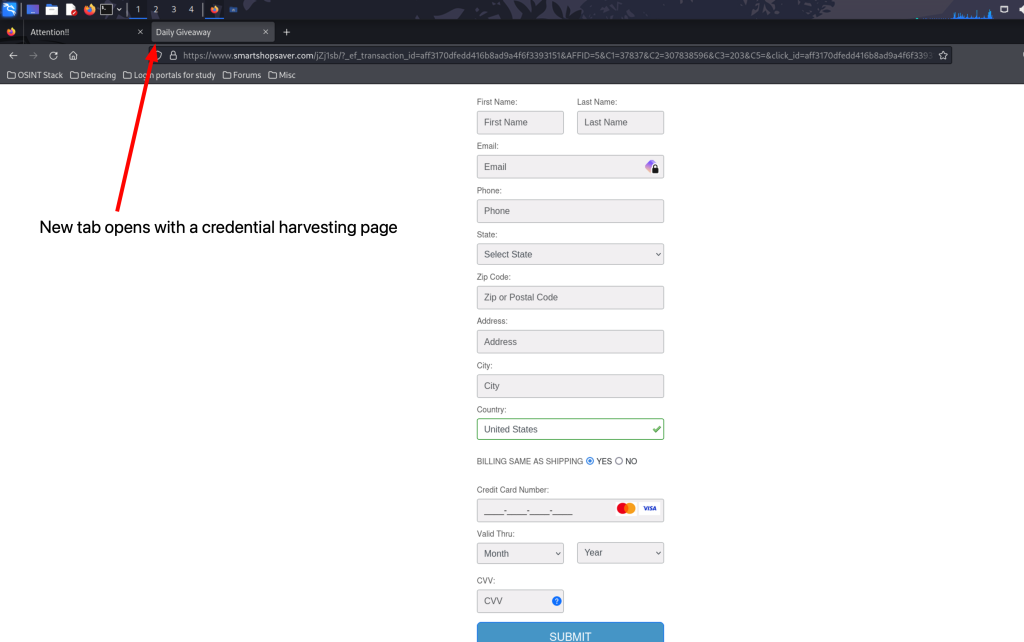
Task: Open the Detracing bookmarks folder
Action: click(93, 75)
